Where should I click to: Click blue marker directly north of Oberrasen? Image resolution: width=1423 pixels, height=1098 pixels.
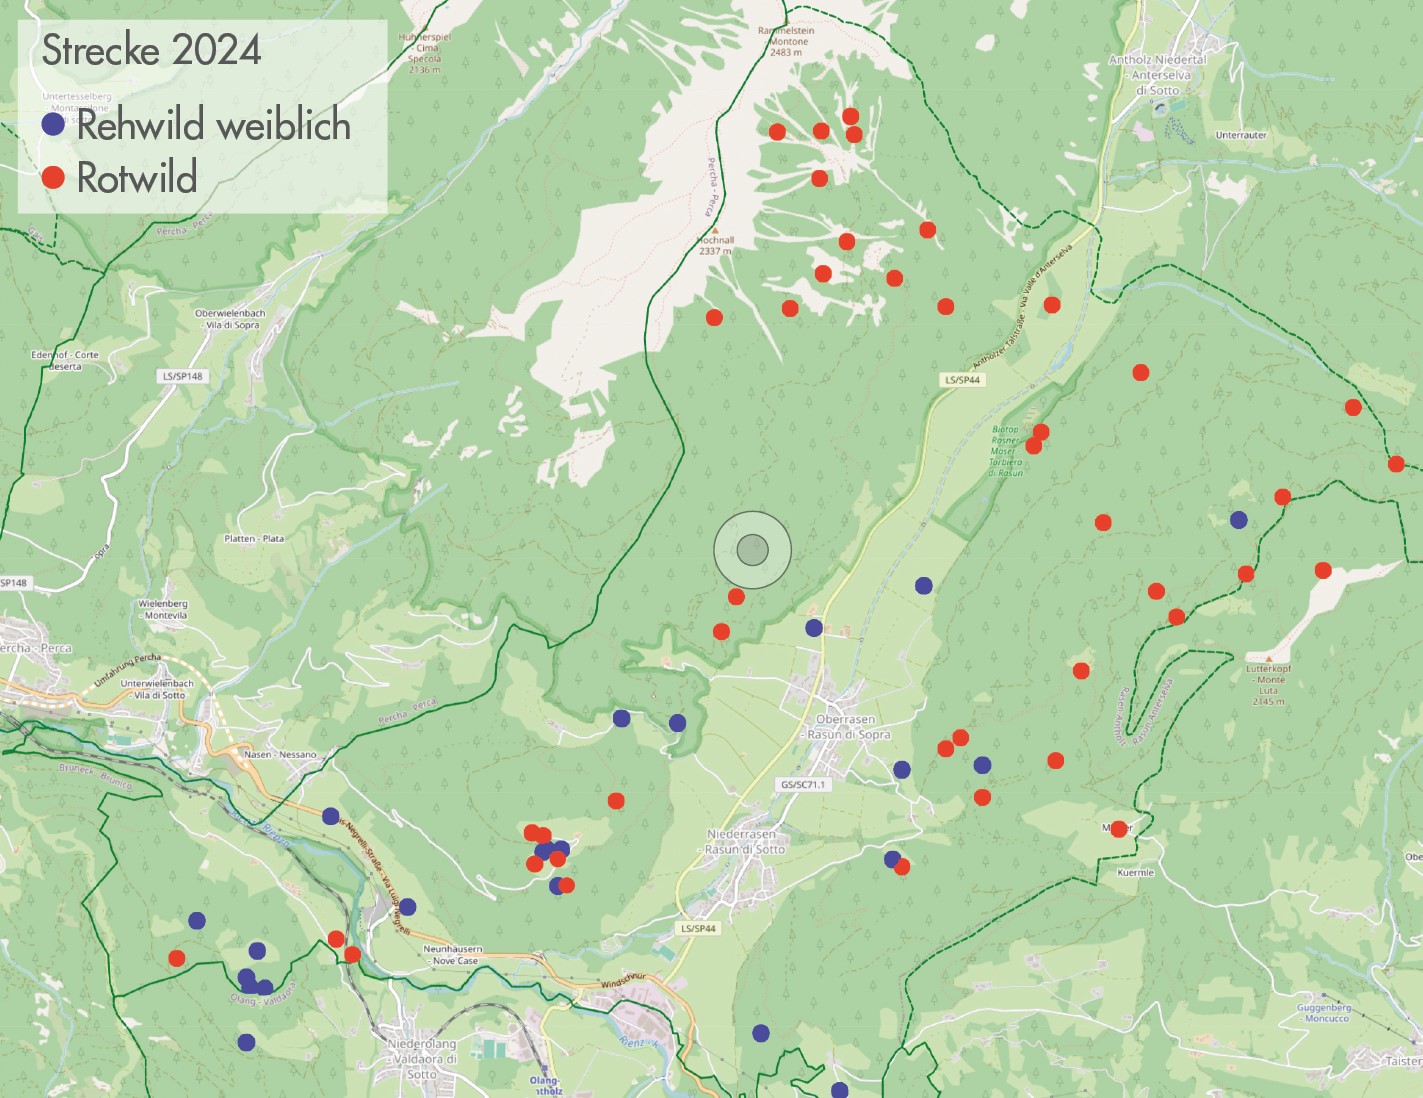(x=814, y=628)
